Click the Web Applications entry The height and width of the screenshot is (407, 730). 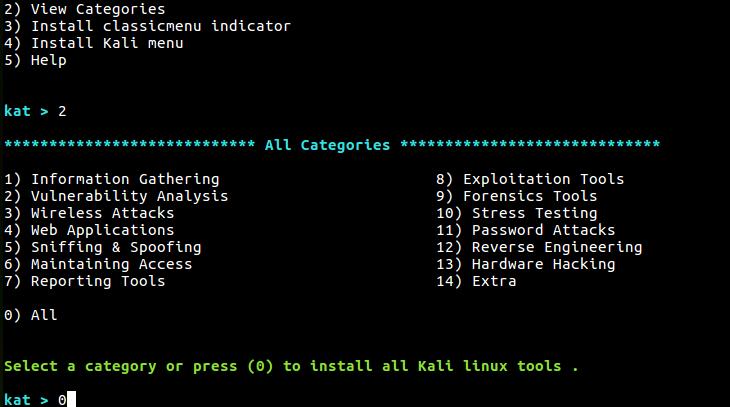pyautogui.click(x=89, y=230)
